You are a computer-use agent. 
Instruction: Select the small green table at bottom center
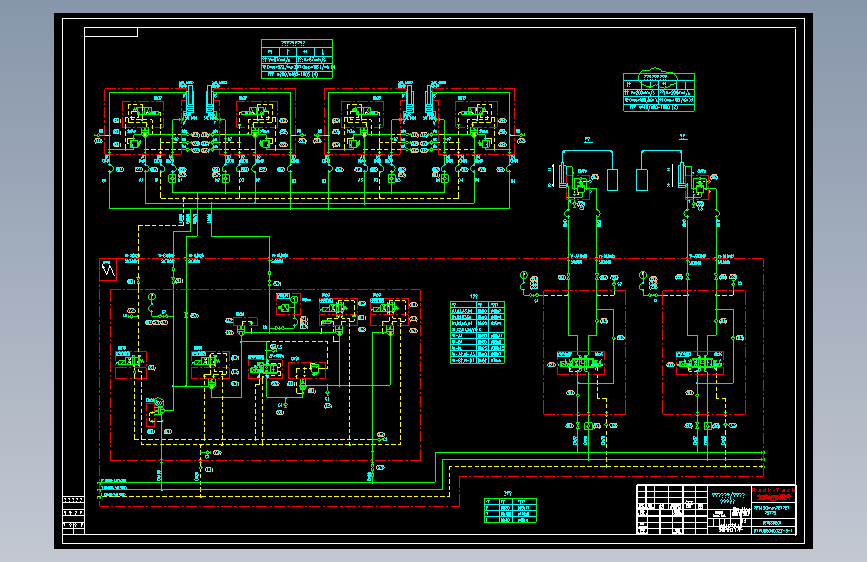(510, 510)
